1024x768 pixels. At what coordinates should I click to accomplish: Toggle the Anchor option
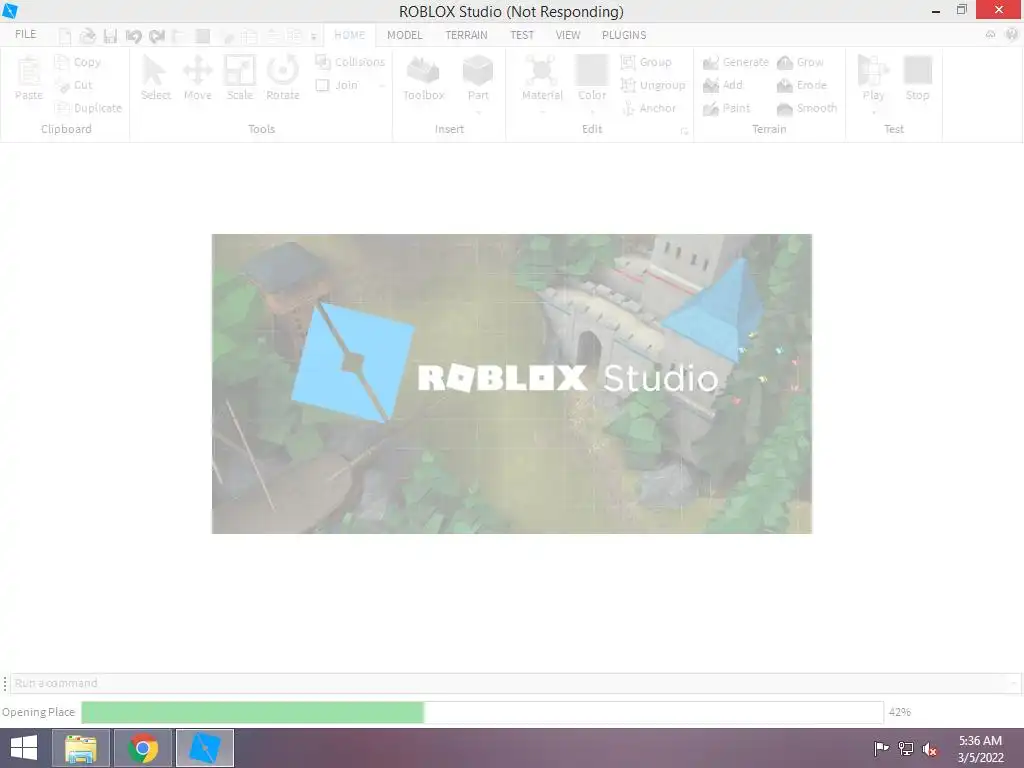pyautogui.click(x=648, y=108)
